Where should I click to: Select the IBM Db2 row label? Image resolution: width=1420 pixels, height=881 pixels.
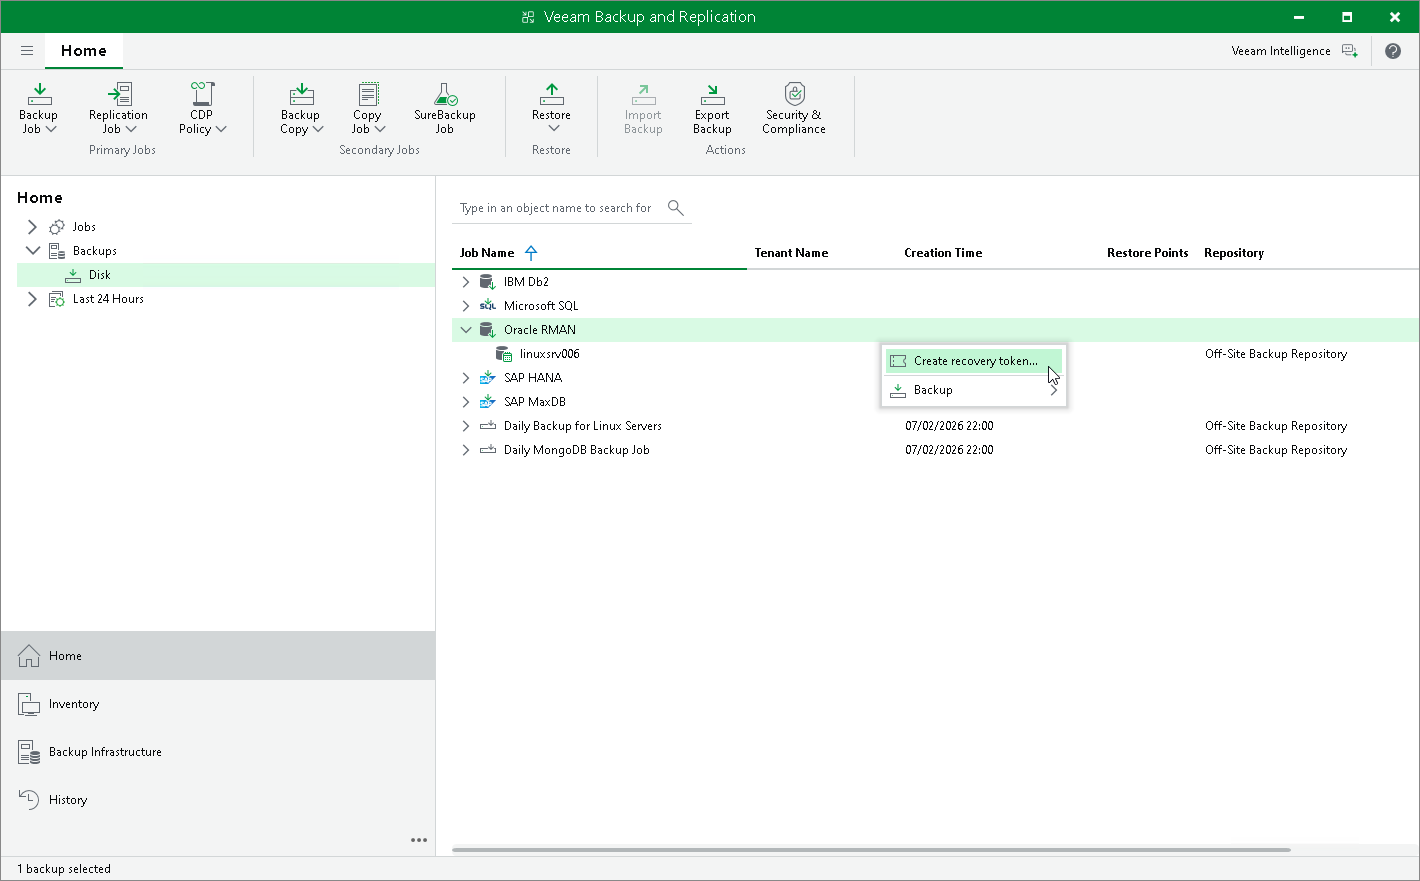coord(526,282)
